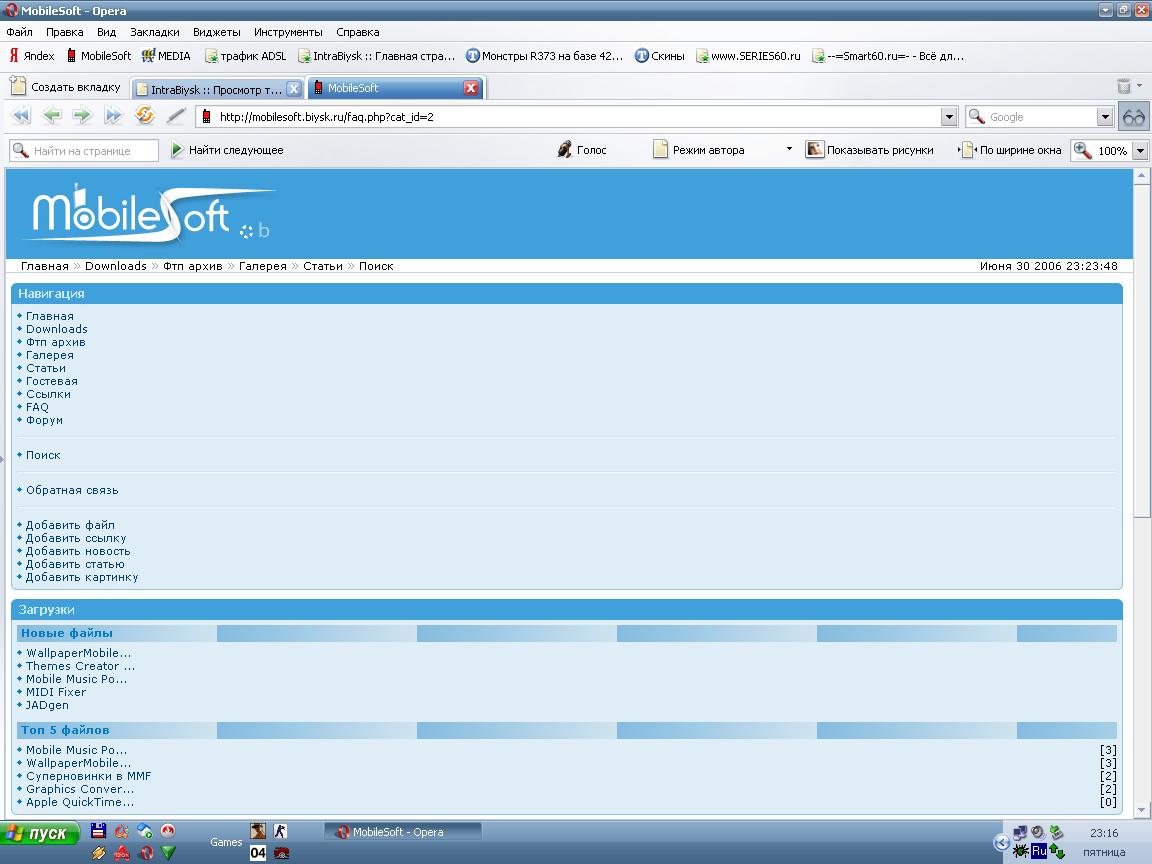Image resolution: width=1152 pixels, height=864 pixels.
Task: Toggle По ширине окна fit-to-width
Action: click(1010, 150)
